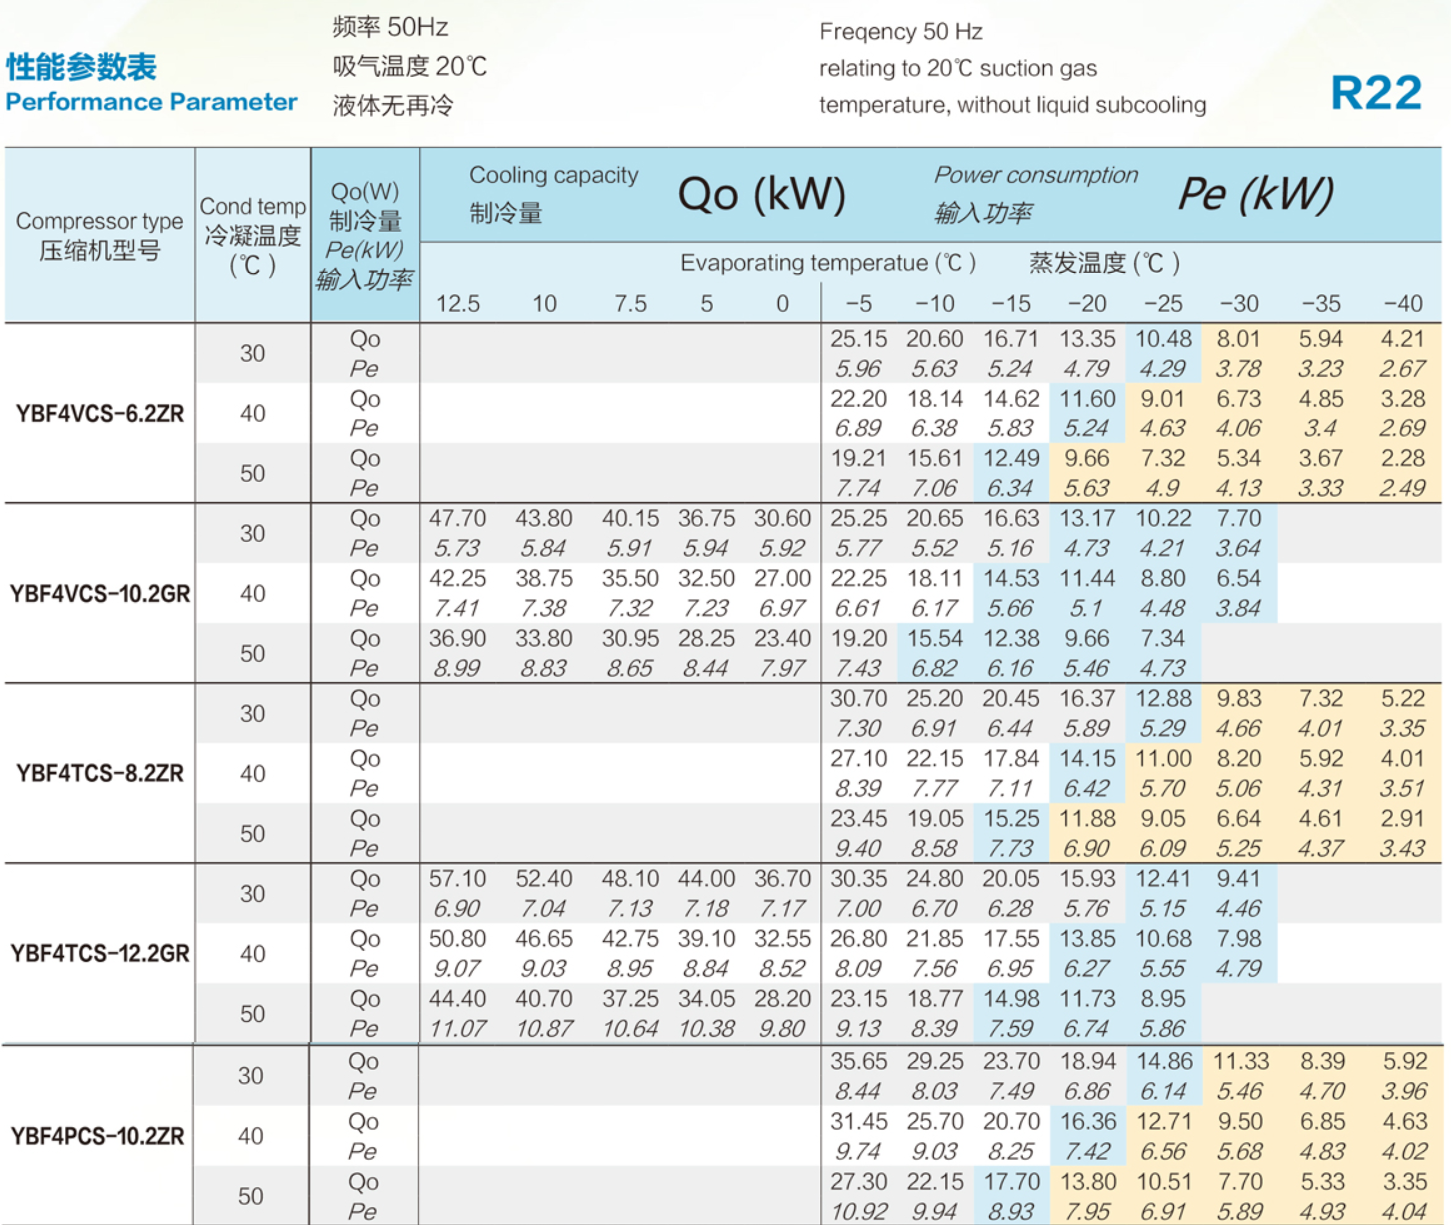Screen dimensions: 1451x1225
Task: Click the '性能参数表' title
Action: [81, 67]
